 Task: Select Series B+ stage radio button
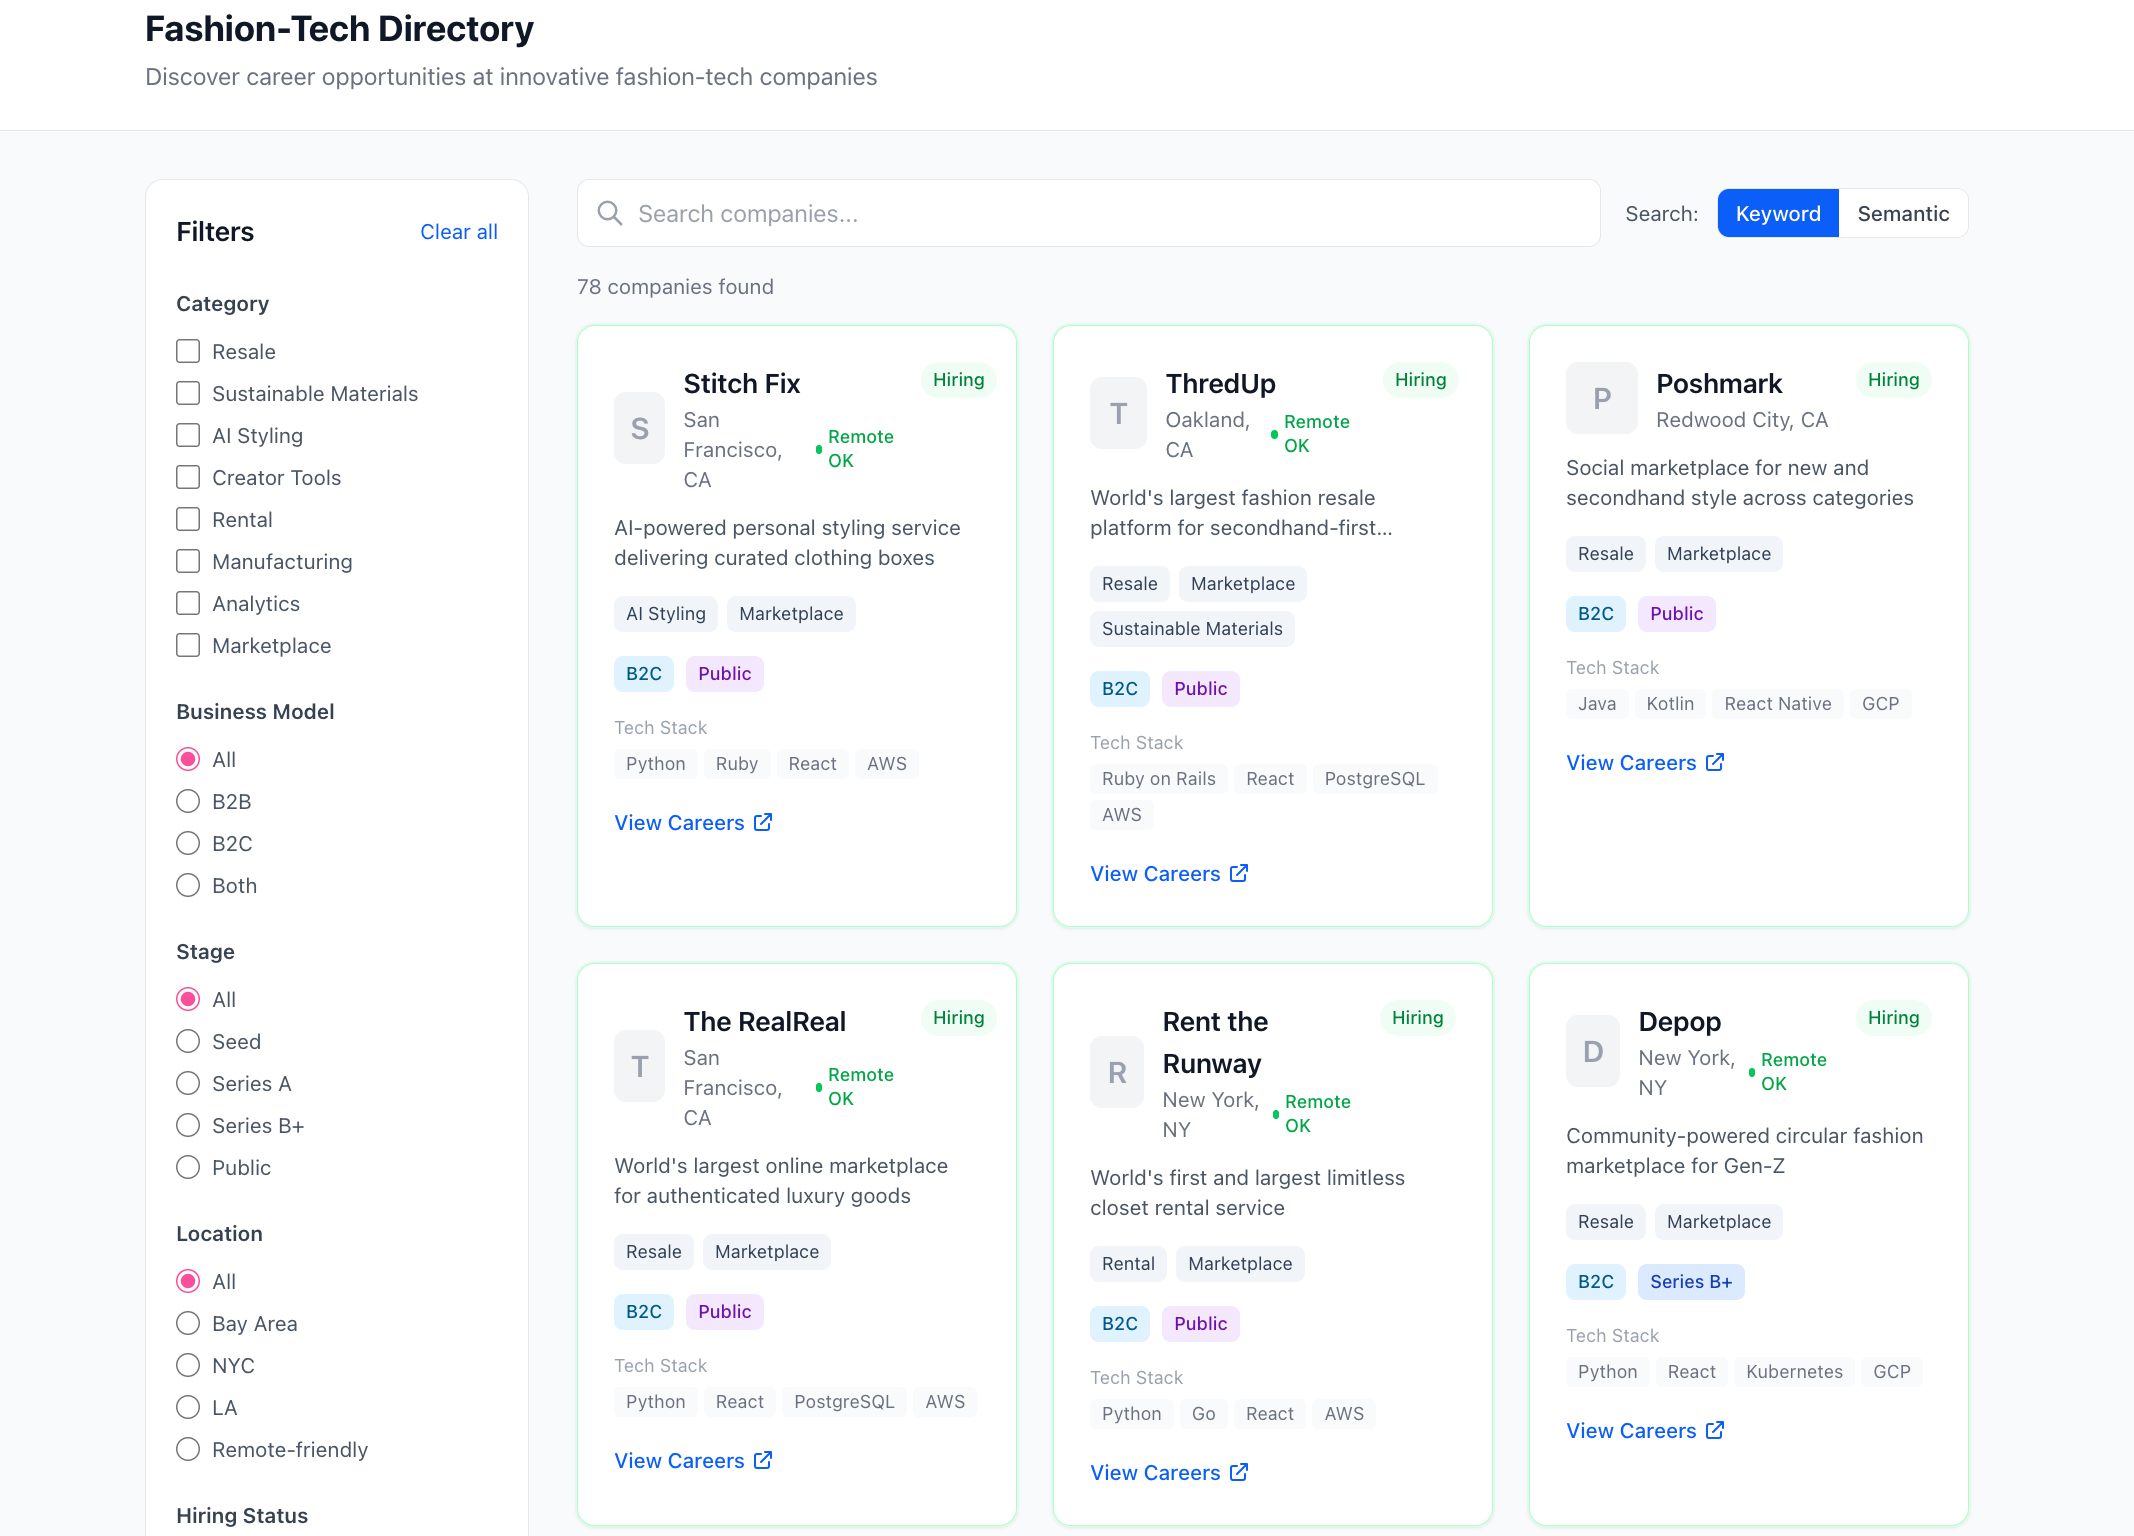click(188, 1125)
